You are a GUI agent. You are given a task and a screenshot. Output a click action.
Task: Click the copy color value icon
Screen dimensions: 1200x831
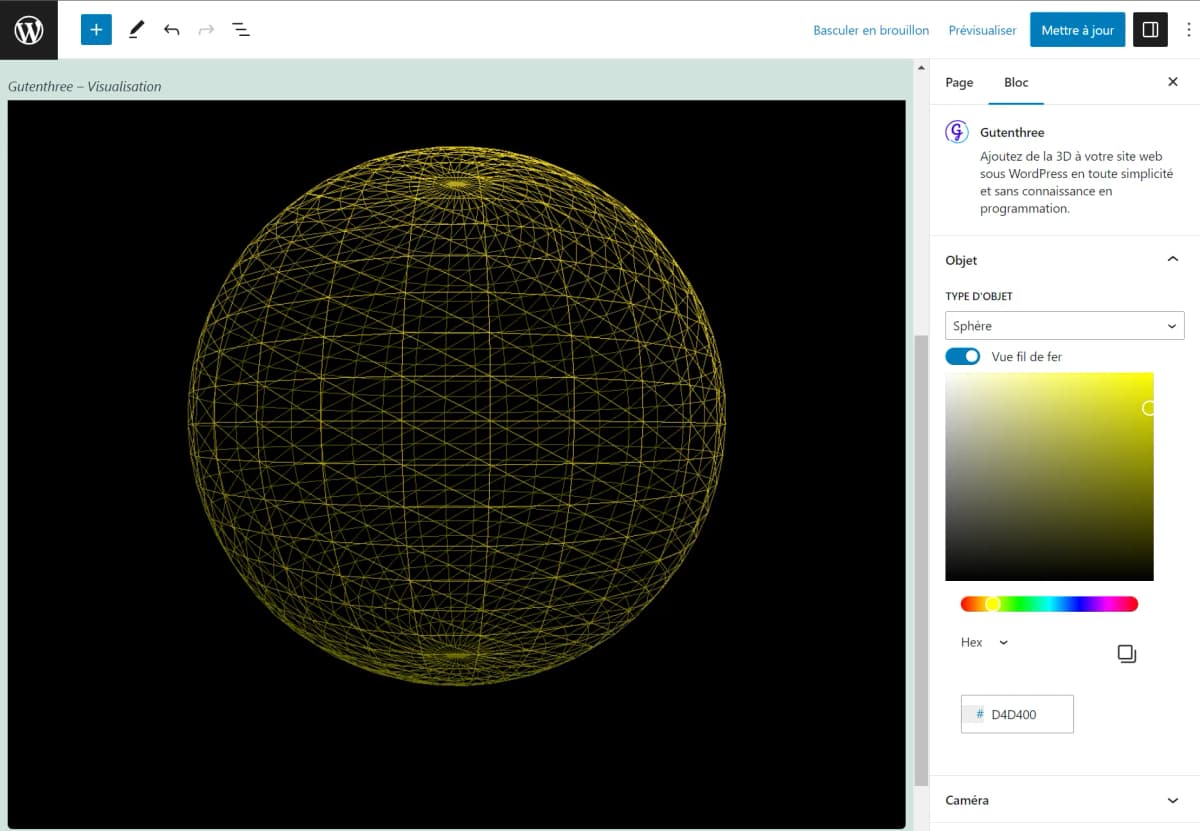click(1127, 654)
